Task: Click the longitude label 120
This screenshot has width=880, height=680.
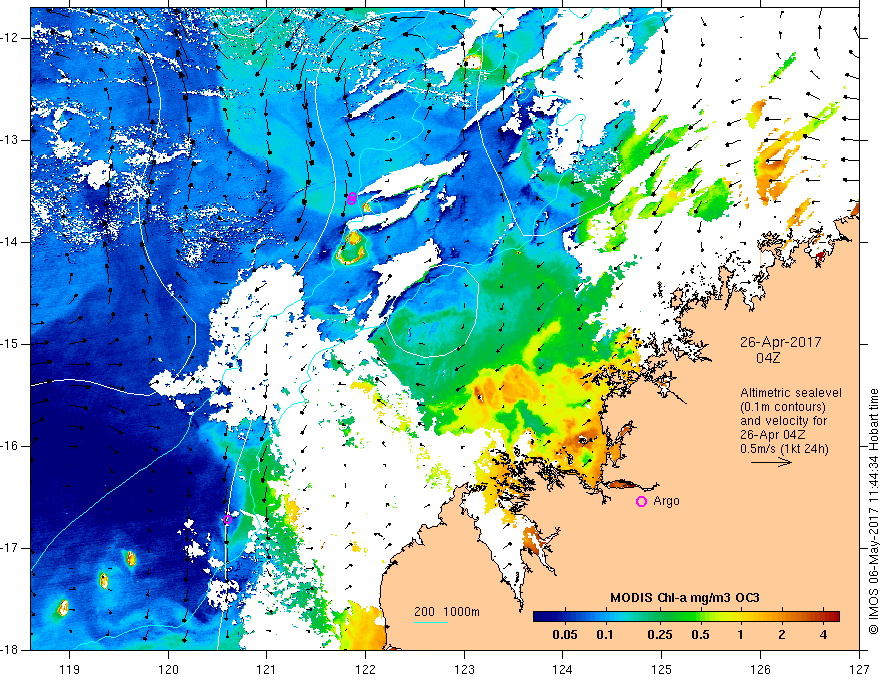Action: [x=168, y=669]
